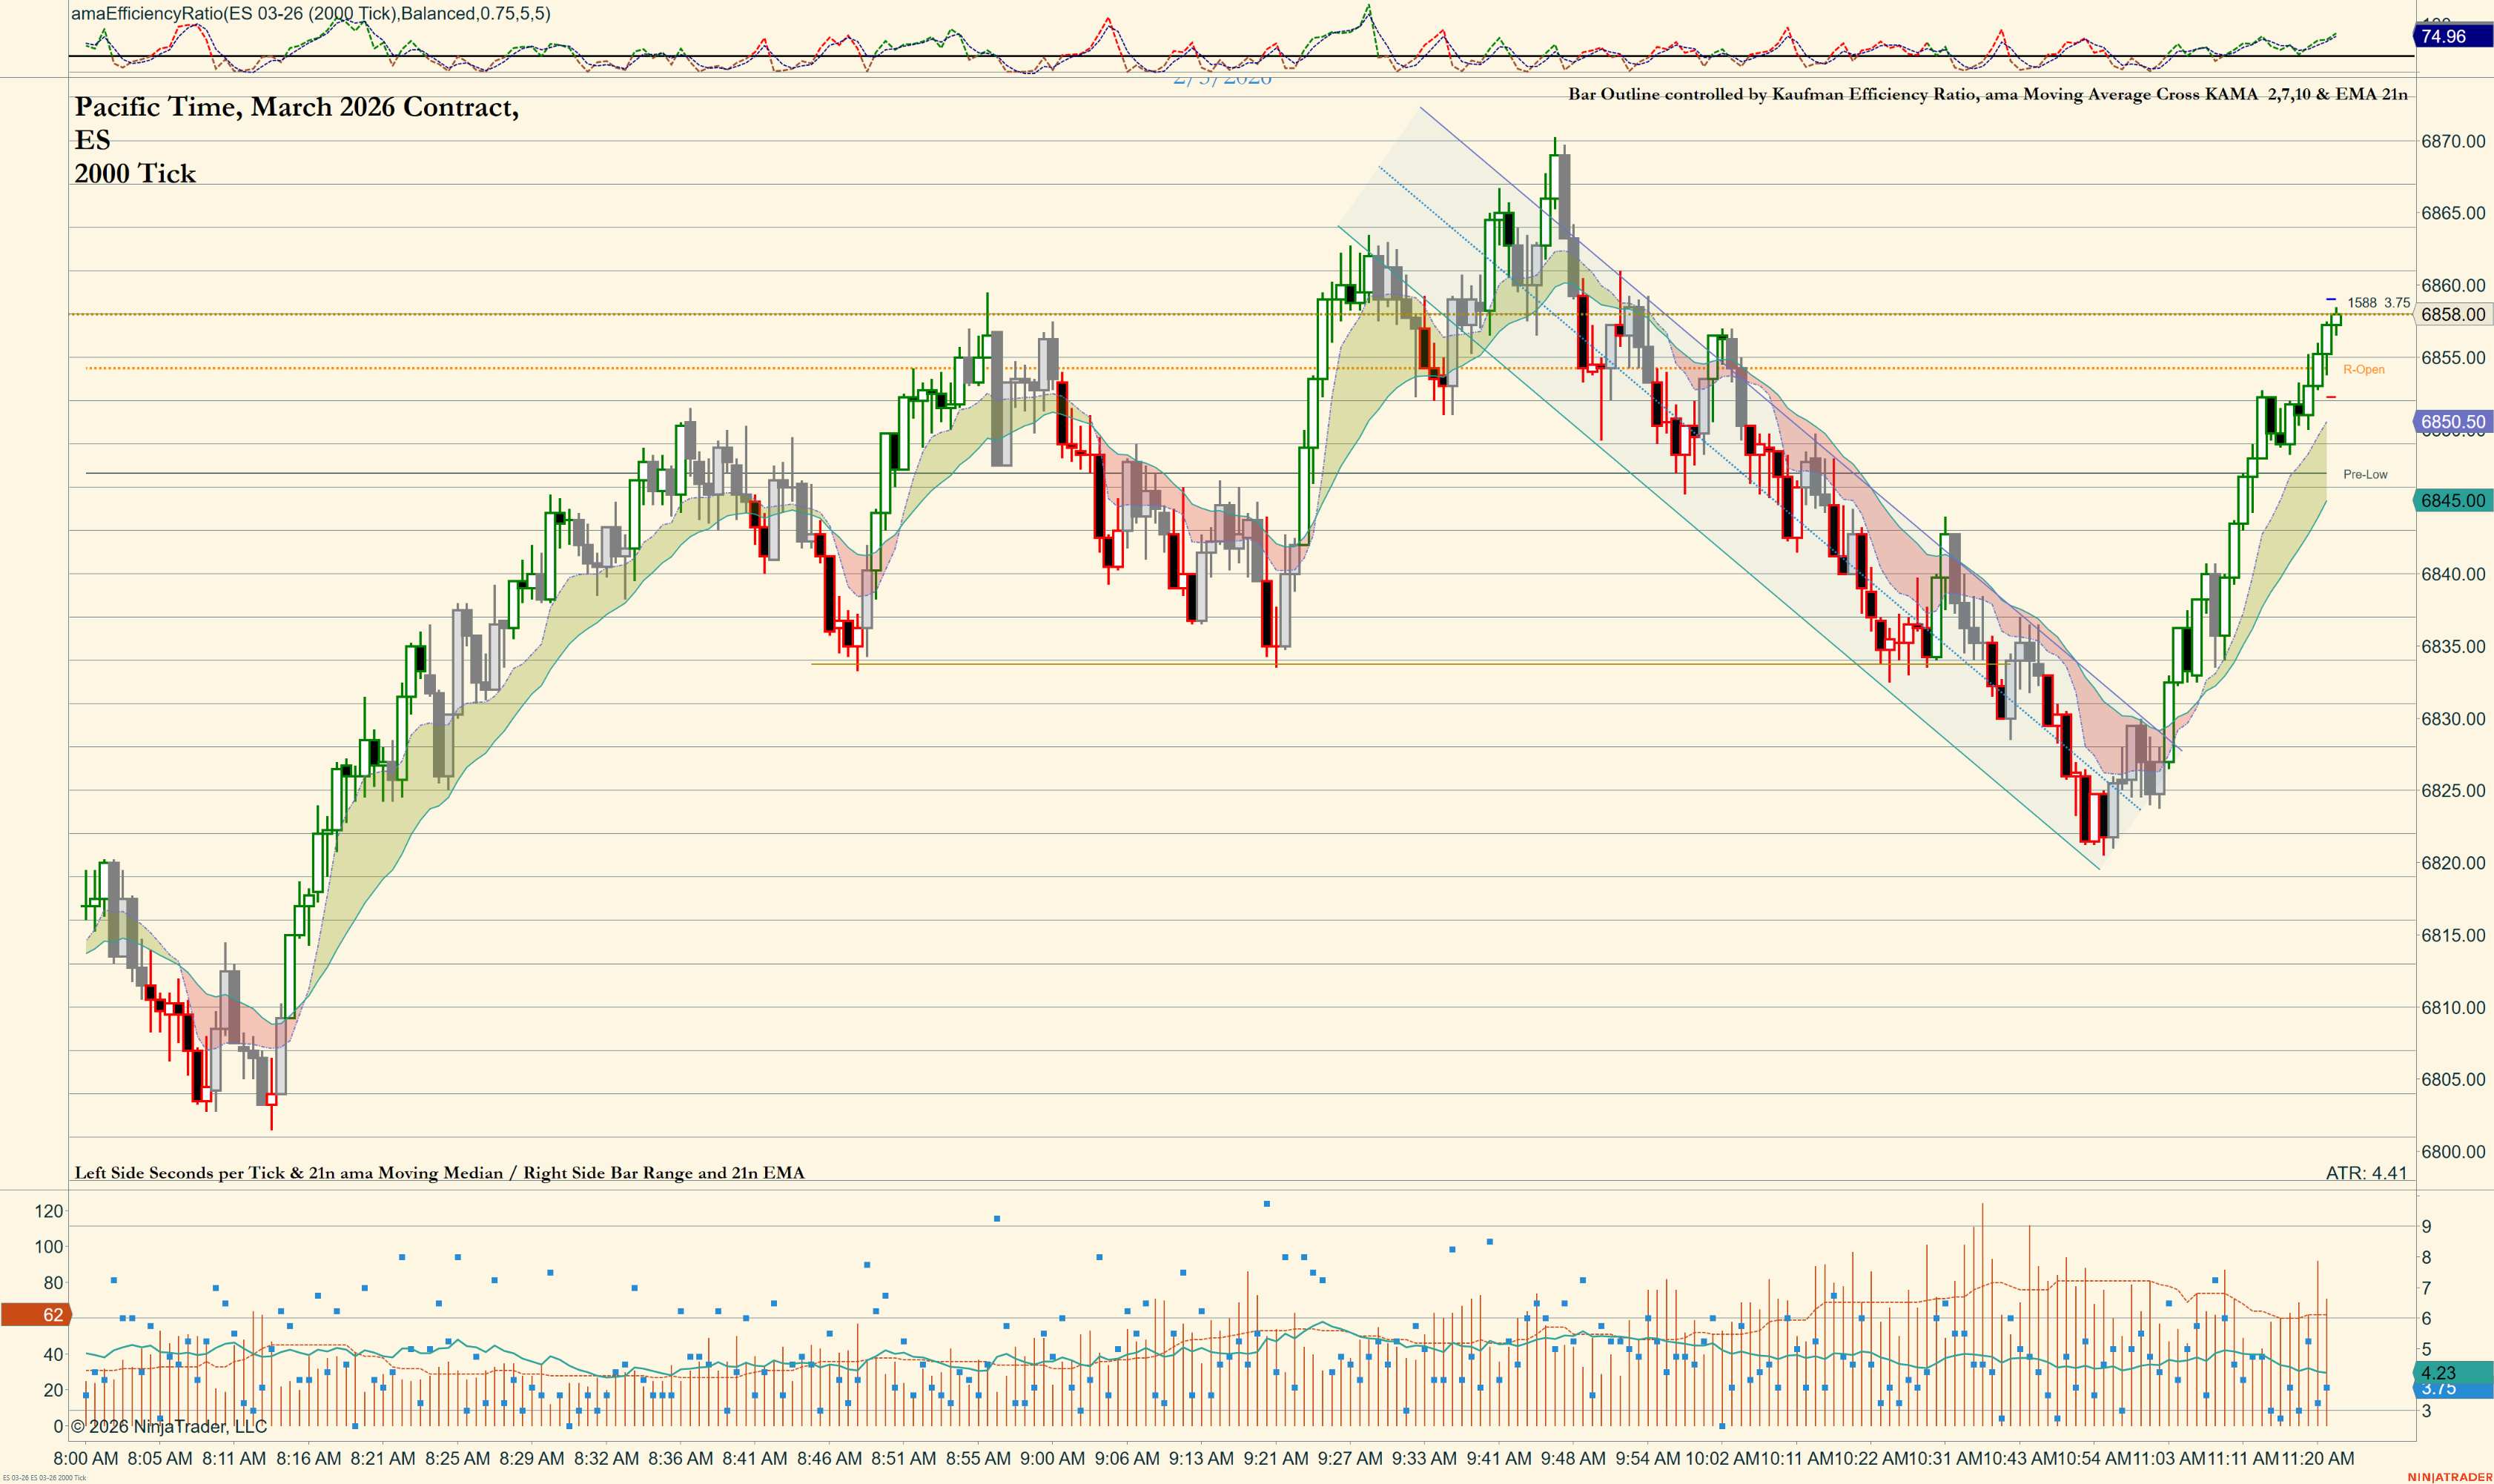
Task: Click the 6860.00 price axis label
Action: 2452,285
